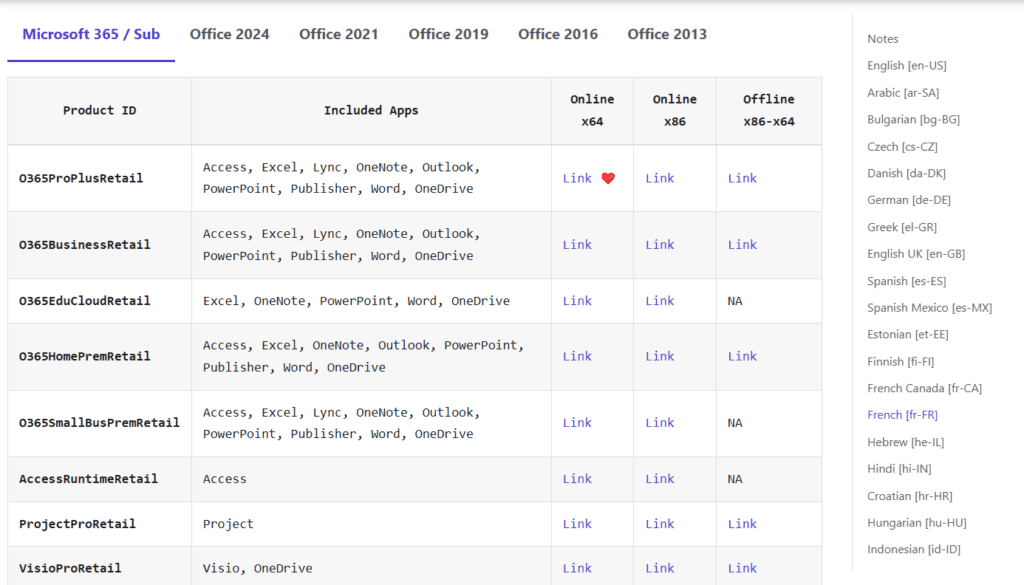Open Online x86 link for O365SmallBusPremRetail

[660, 423]
